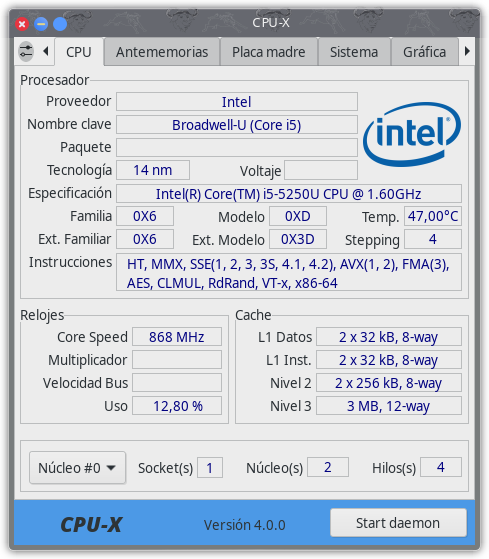
Task: Switch to the Gráfica tab
Action: 424,52
